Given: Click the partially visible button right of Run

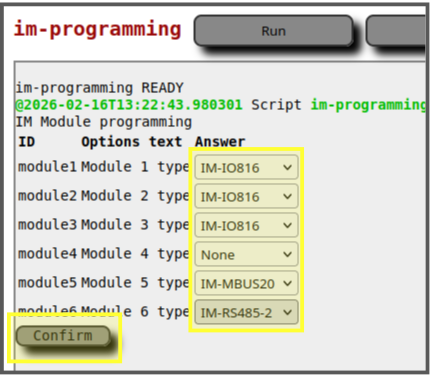Looking at the screenshot, I should pyautogui.click(x=396, y=31).
